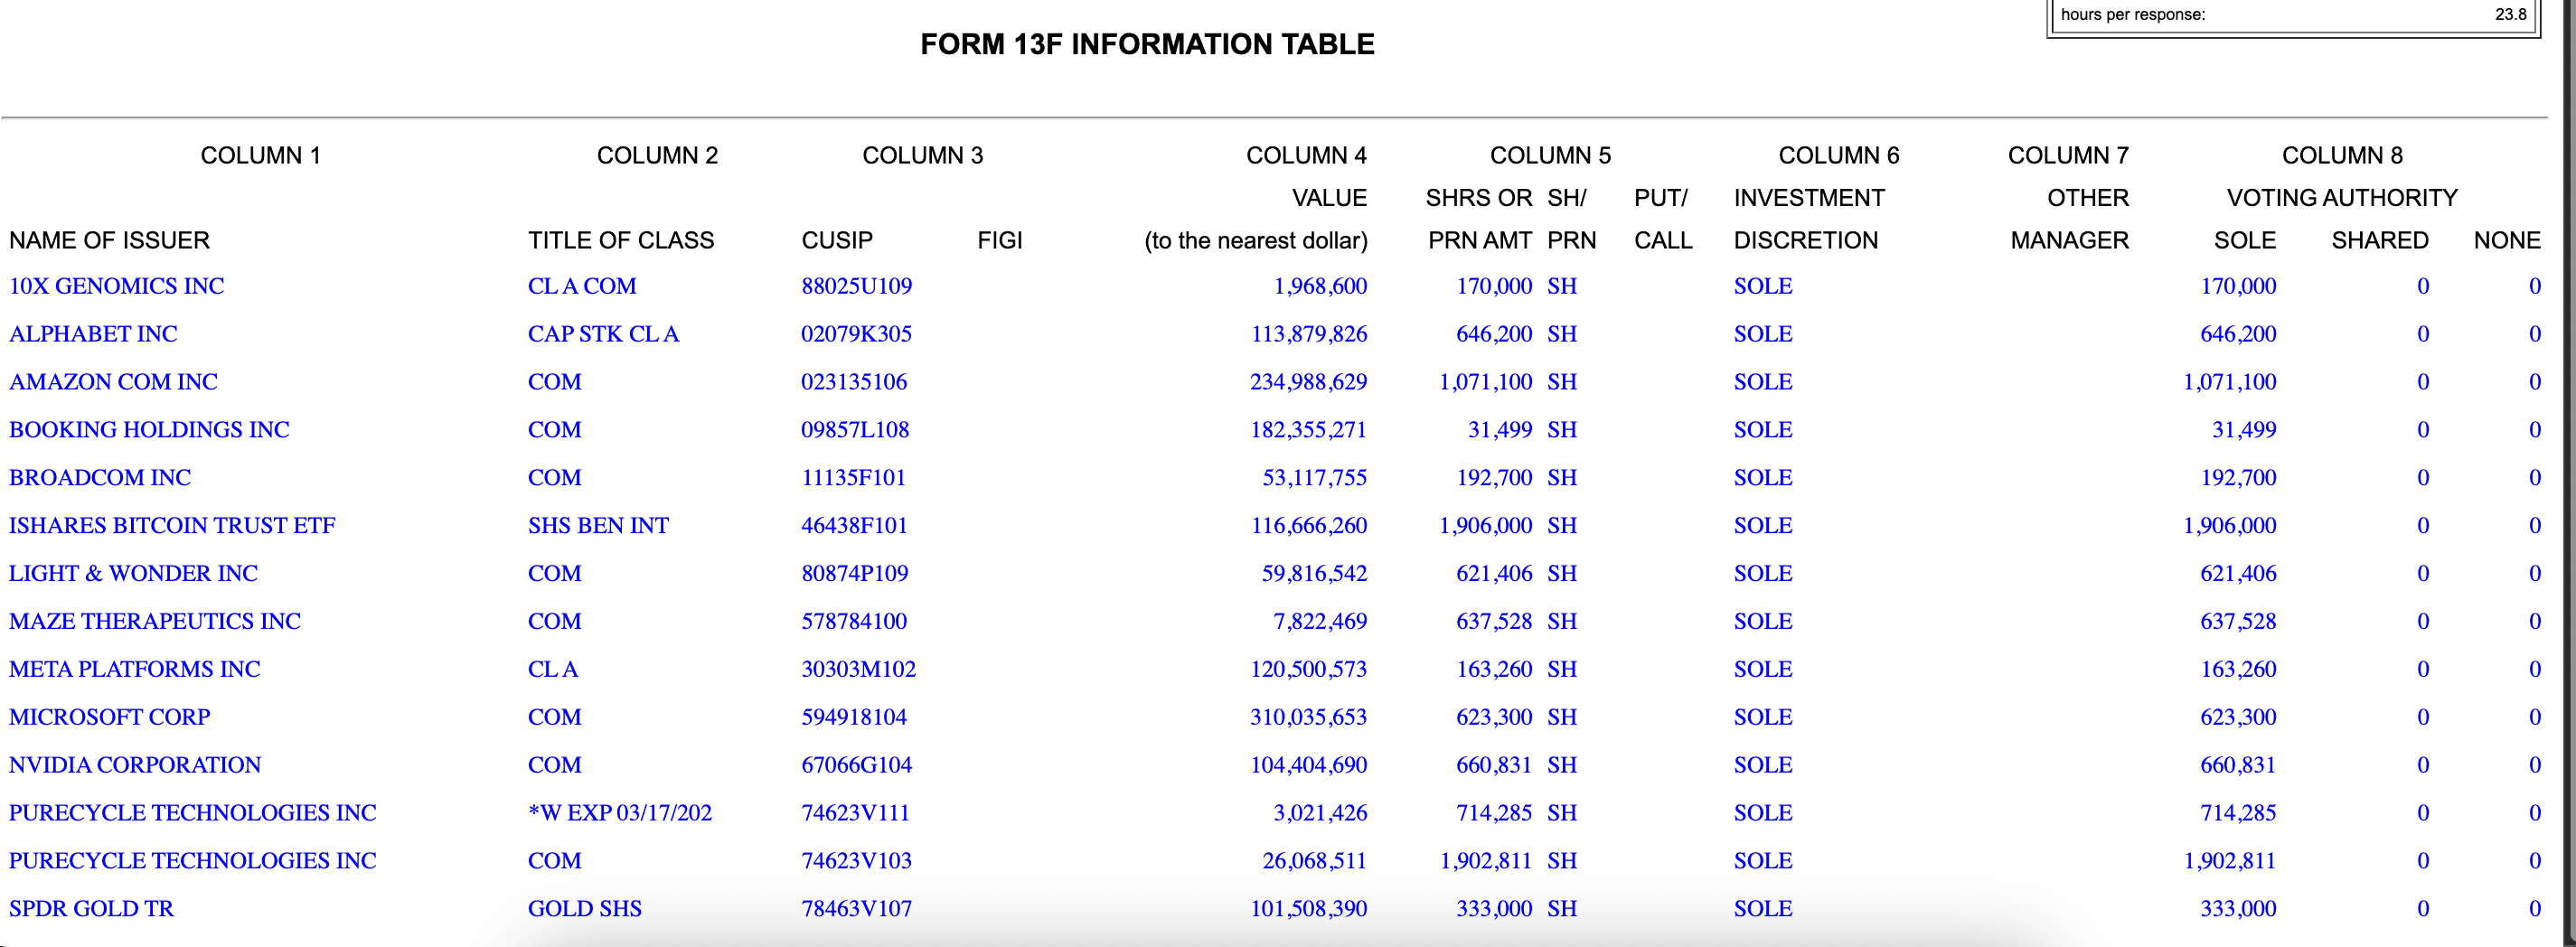2576x947 pixels.
Task: Select CUSIP 09857L108 value
Action: (x=855, y=430)
